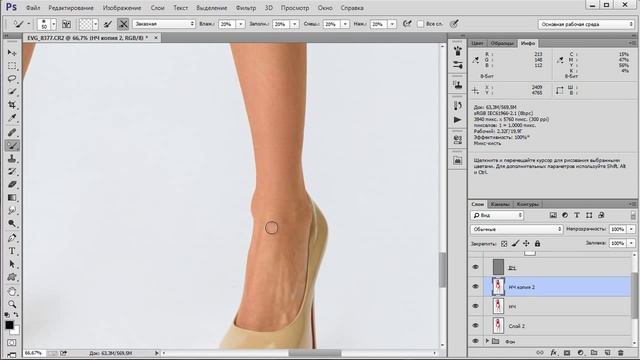Select the History Brush tool

12,172
